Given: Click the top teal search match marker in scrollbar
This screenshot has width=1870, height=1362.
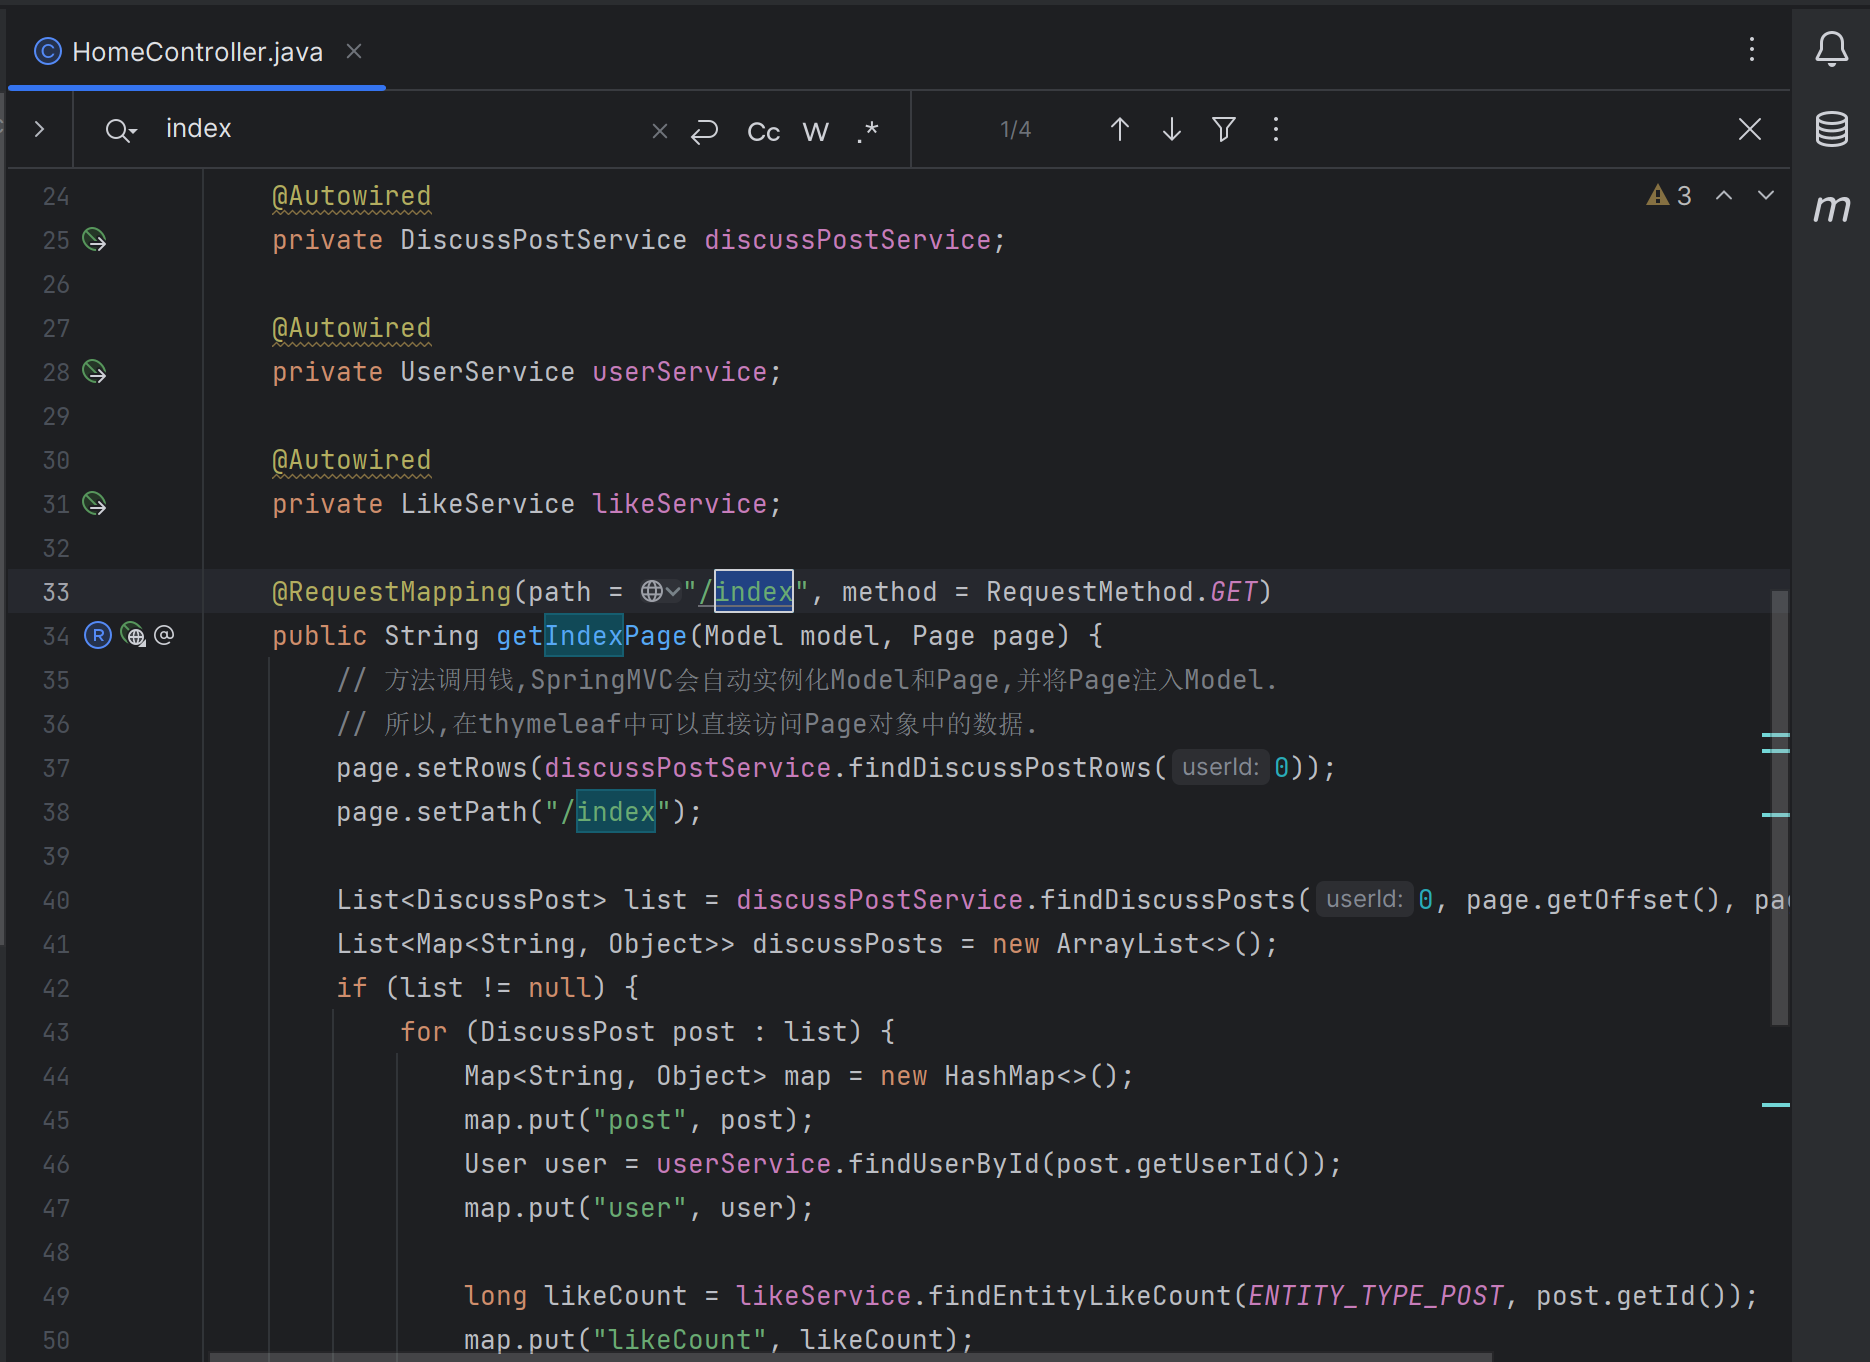Looking at the screenshot, I should [1775, 735].
